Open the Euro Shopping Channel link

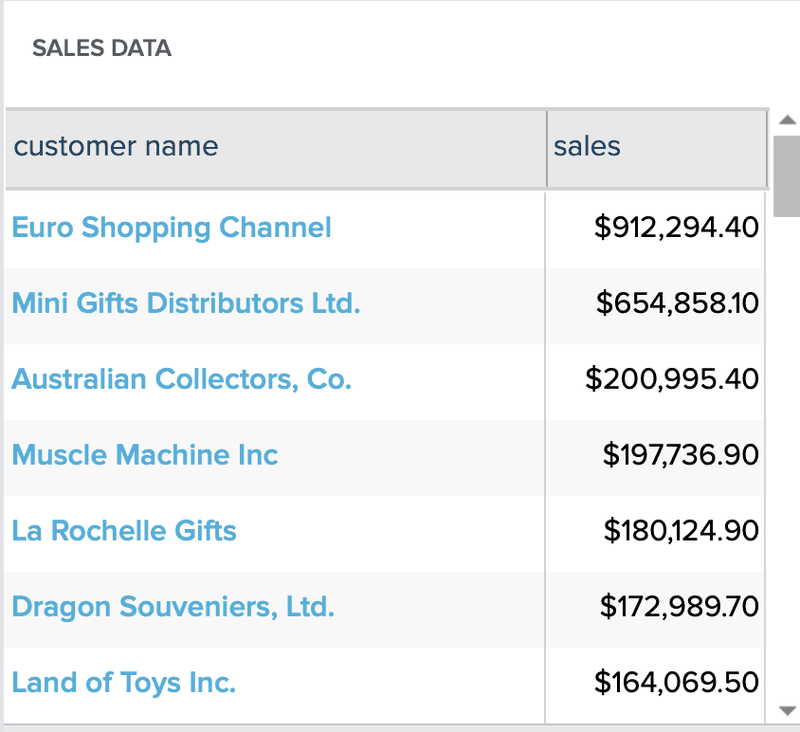coord(171,228)
